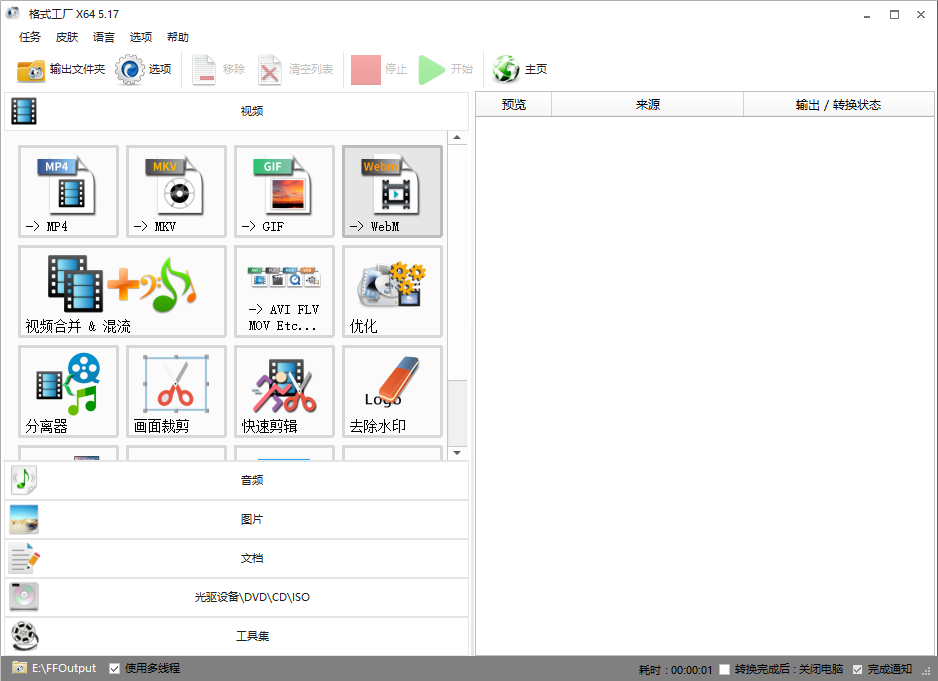Click the WebM conversion icon

click(392, 191)
